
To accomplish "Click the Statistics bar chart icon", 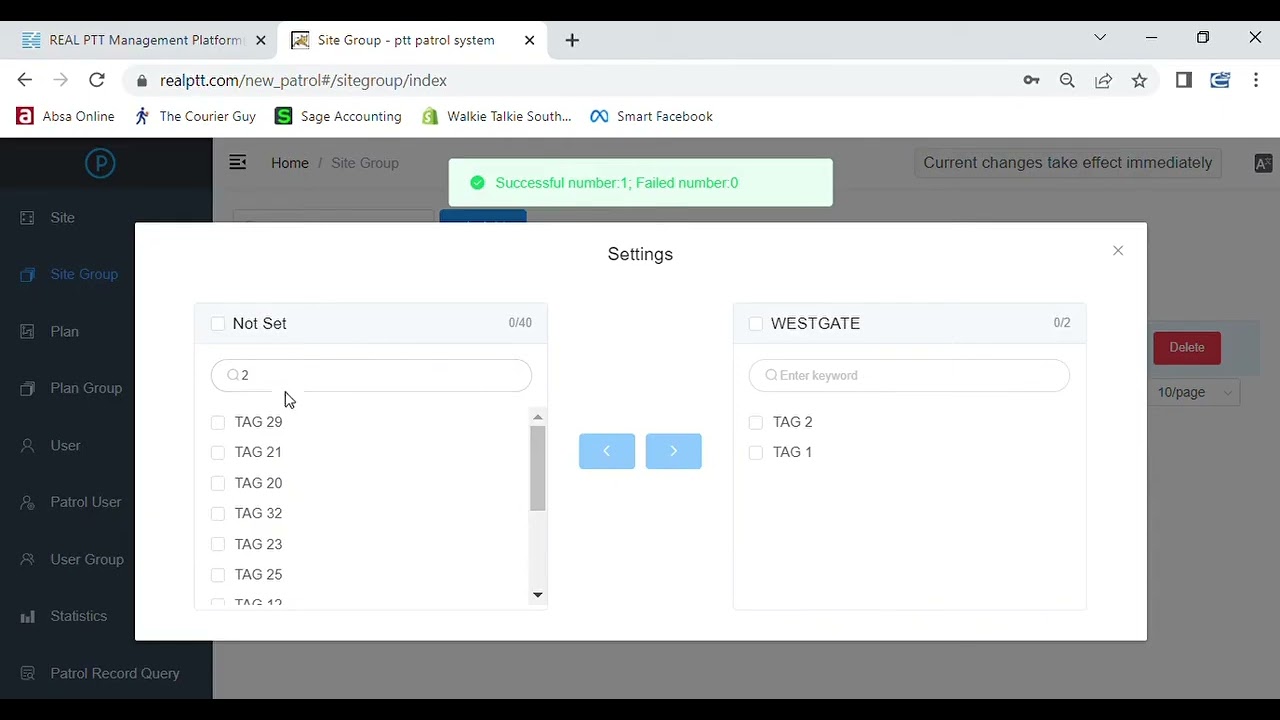I will 28,616.
